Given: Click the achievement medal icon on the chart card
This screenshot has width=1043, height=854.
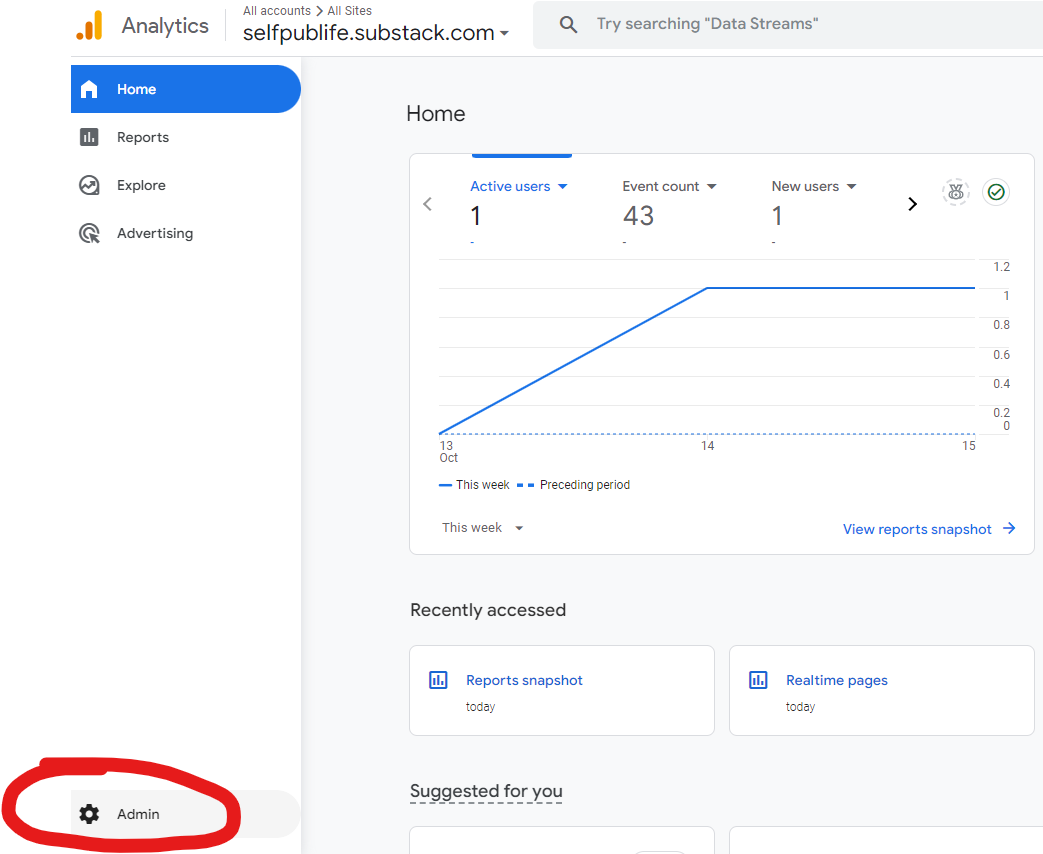Looking at the screenshot, I should [x=956, y=192].
